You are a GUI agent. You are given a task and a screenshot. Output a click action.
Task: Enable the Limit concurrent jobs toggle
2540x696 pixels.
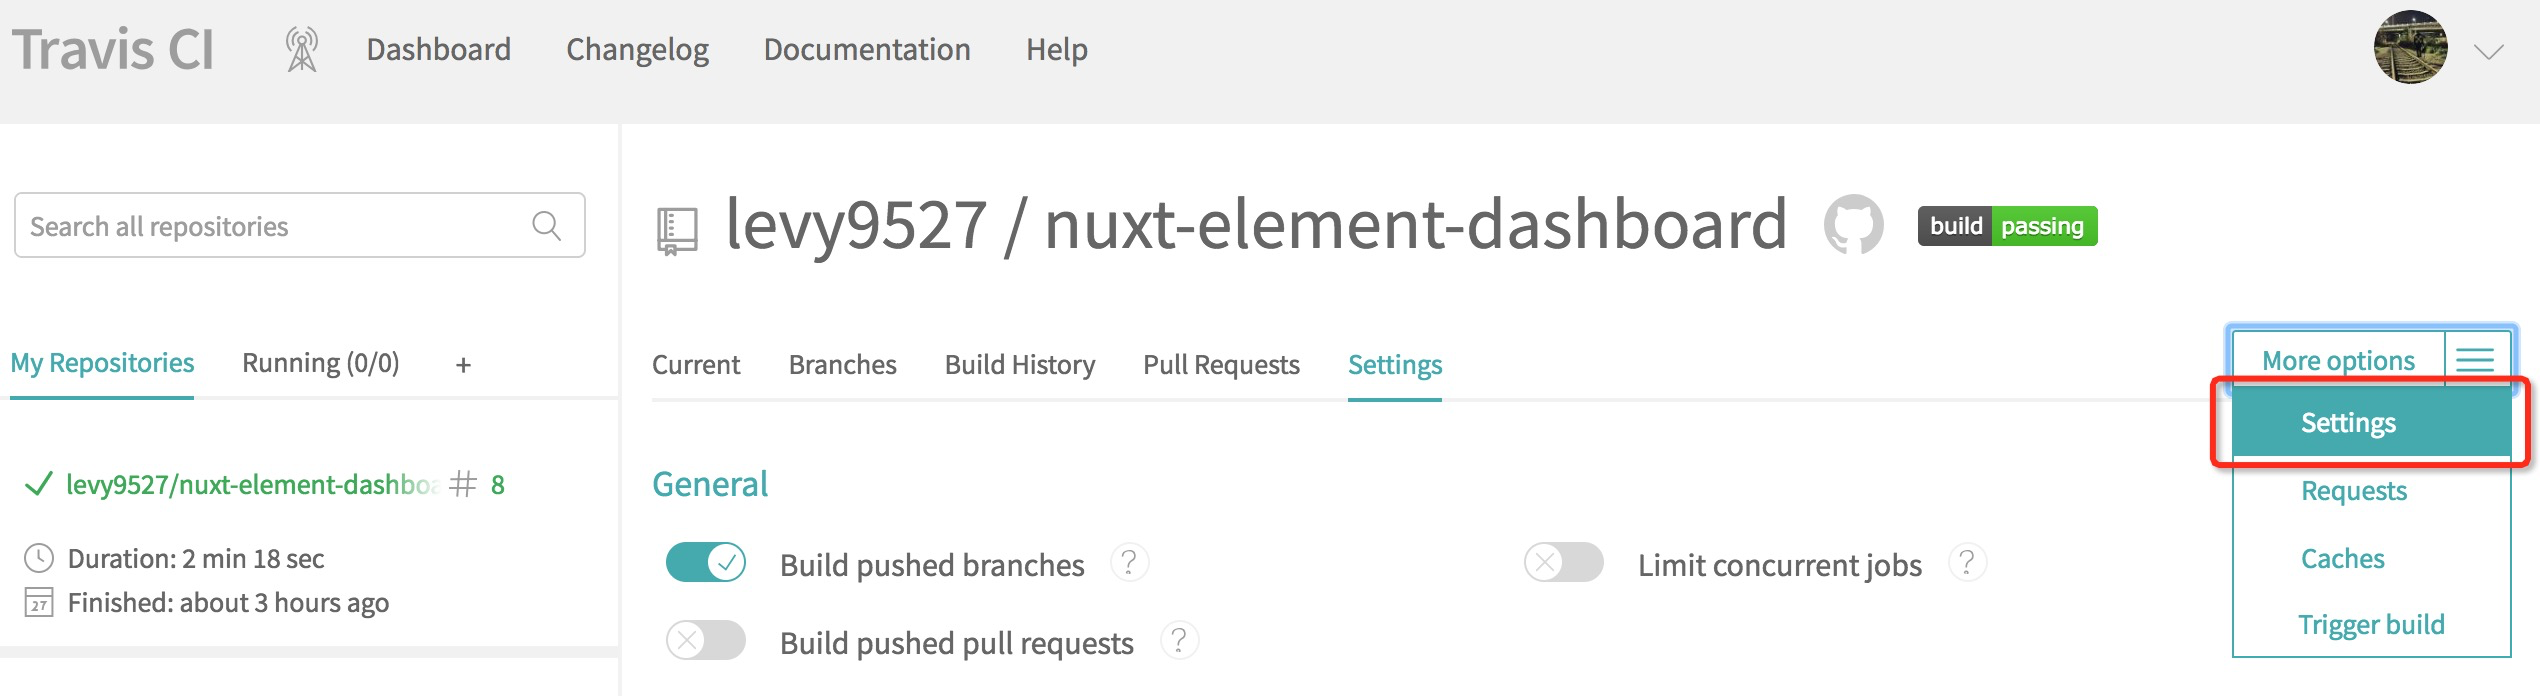[1564, 563]
